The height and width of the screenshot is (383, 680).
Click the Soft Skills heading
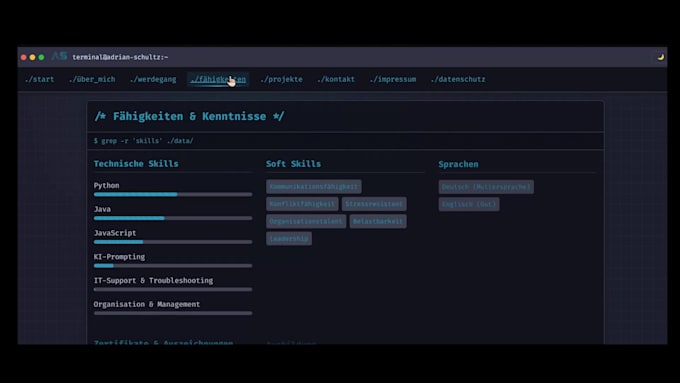294,164
